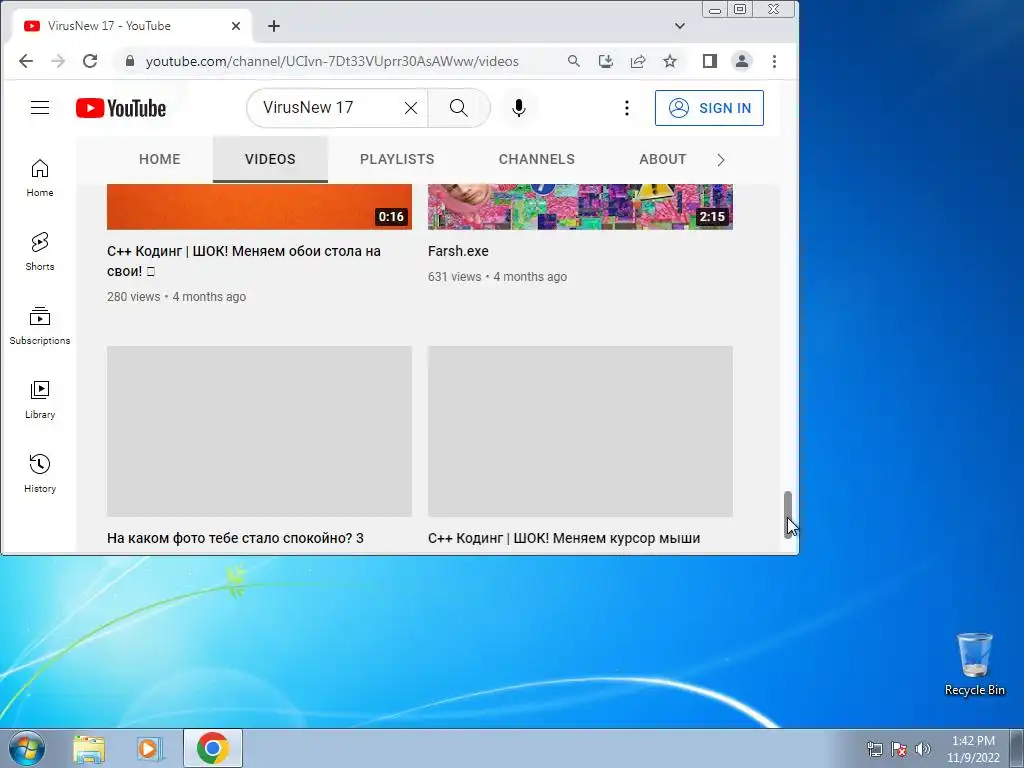Start voice search with microphone
Image resolution: width=1024 pixels, height=768 pixels.
(519, 108)
